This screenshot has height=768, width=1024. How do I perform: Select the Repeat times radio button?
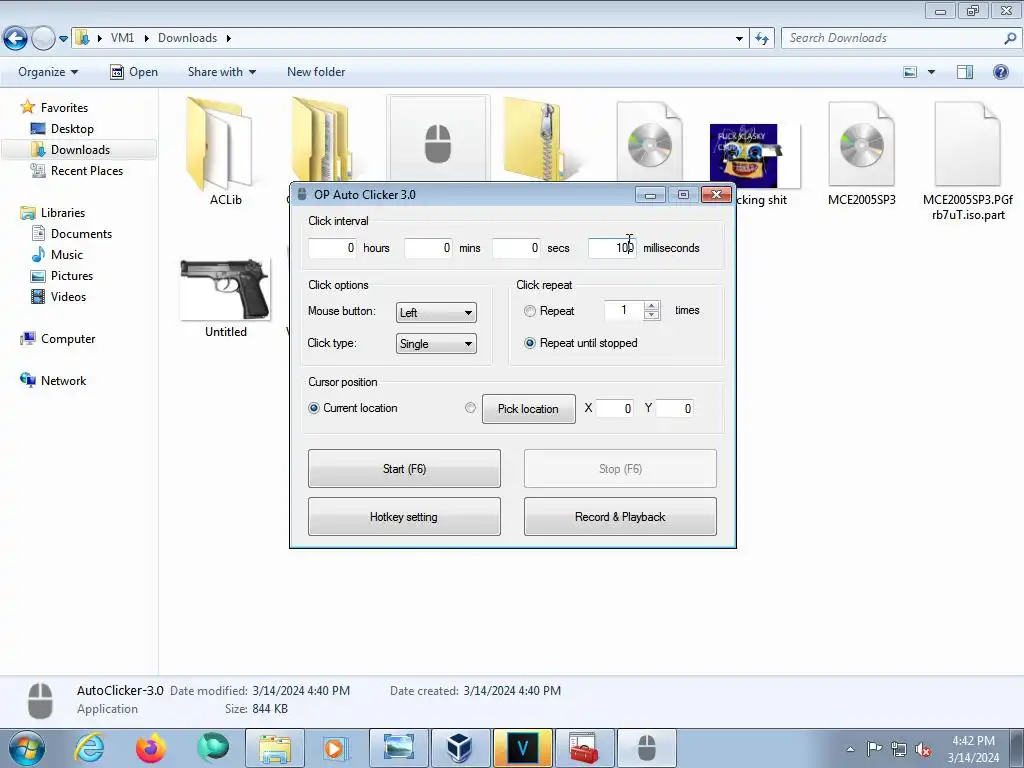click(x=530, y=312)
